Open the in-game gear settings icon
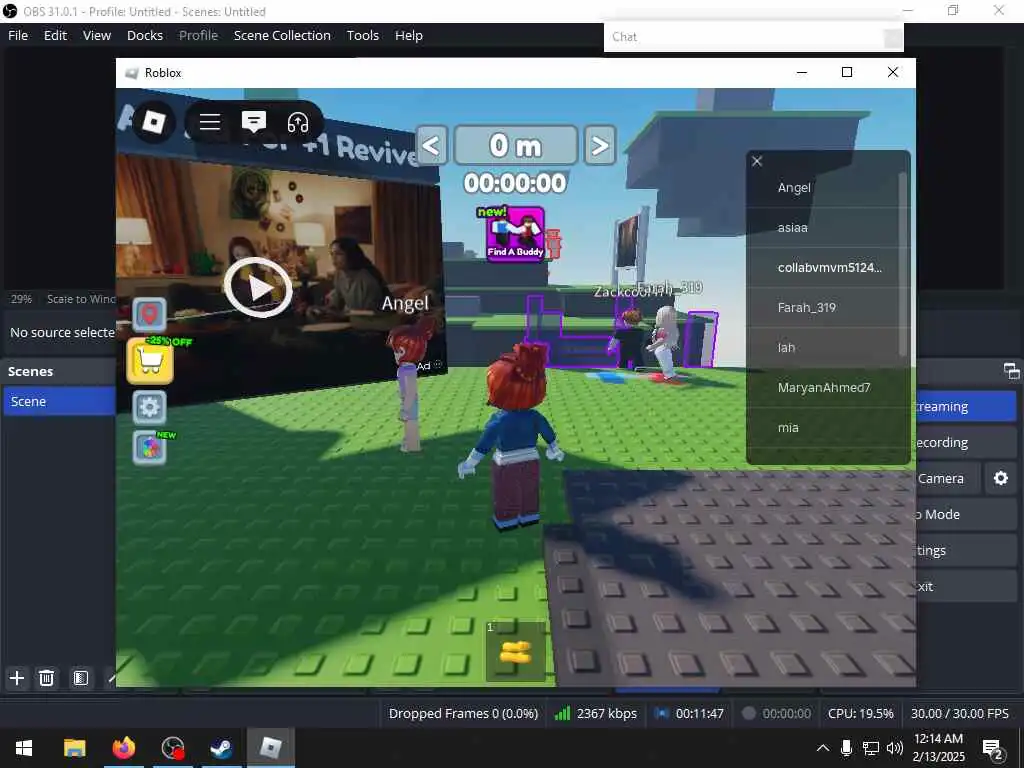Viewport: 1024px width, 768px height. pyautogui.click(x=150, y=408)
